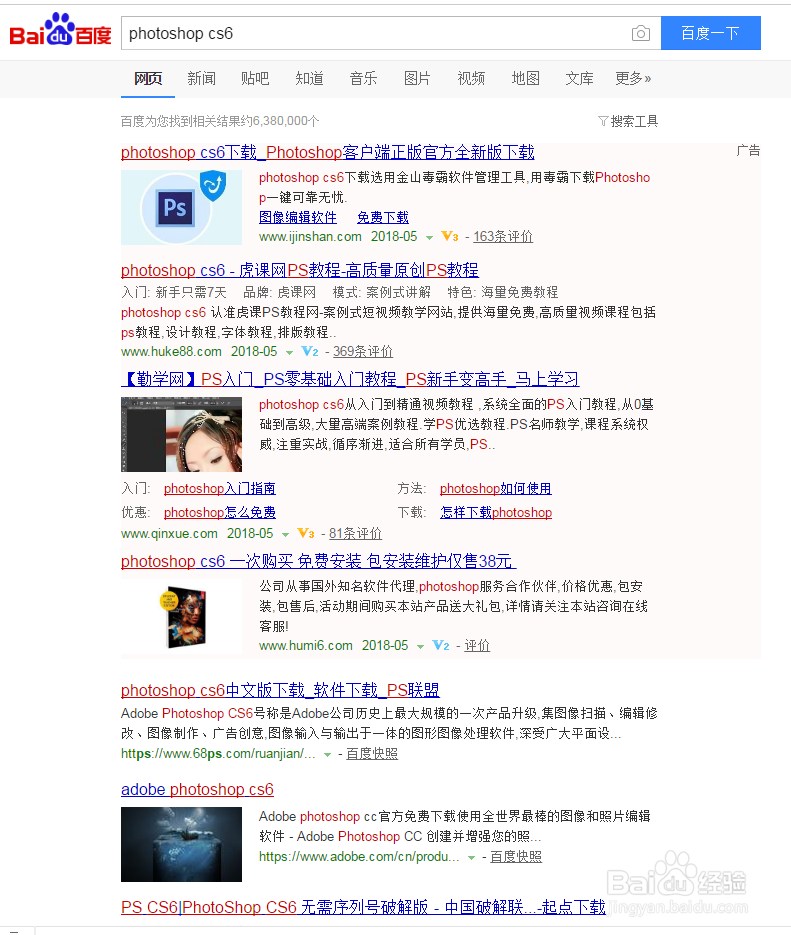Open PS CS6 无需序列号破解版 result
791x935 pixels.
363,908
